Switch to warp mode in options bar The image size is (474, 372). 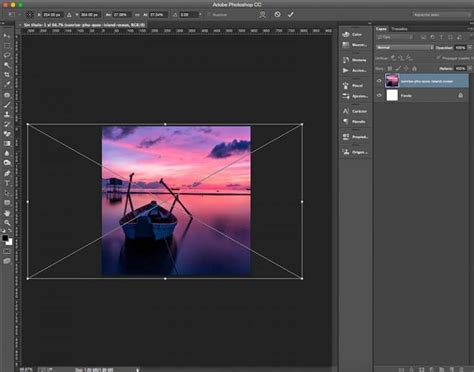pos(262,14)
